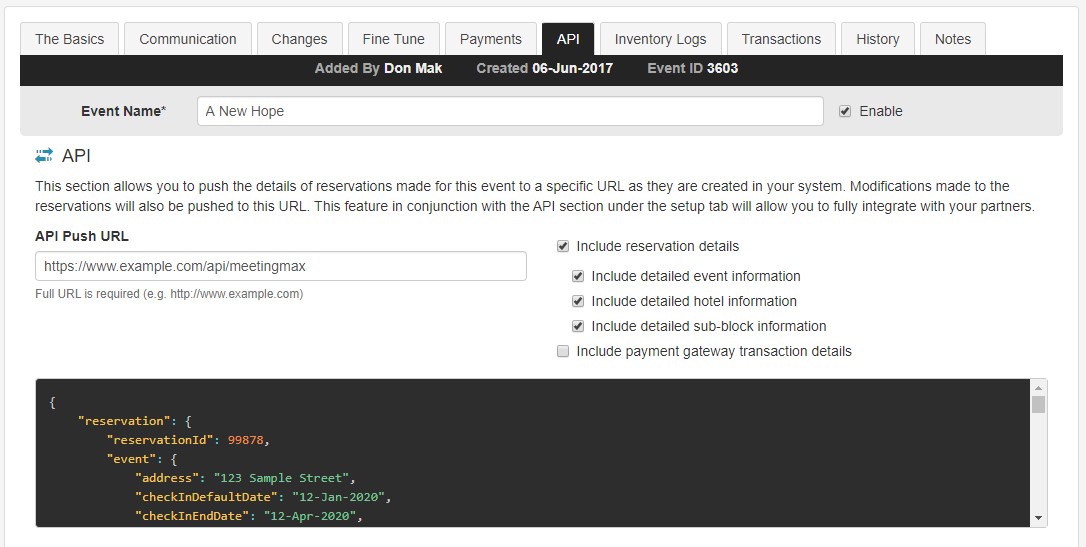This screenshot has height=547, width=1086.
Task: Focus the API Push URL field
Action: 280,266
